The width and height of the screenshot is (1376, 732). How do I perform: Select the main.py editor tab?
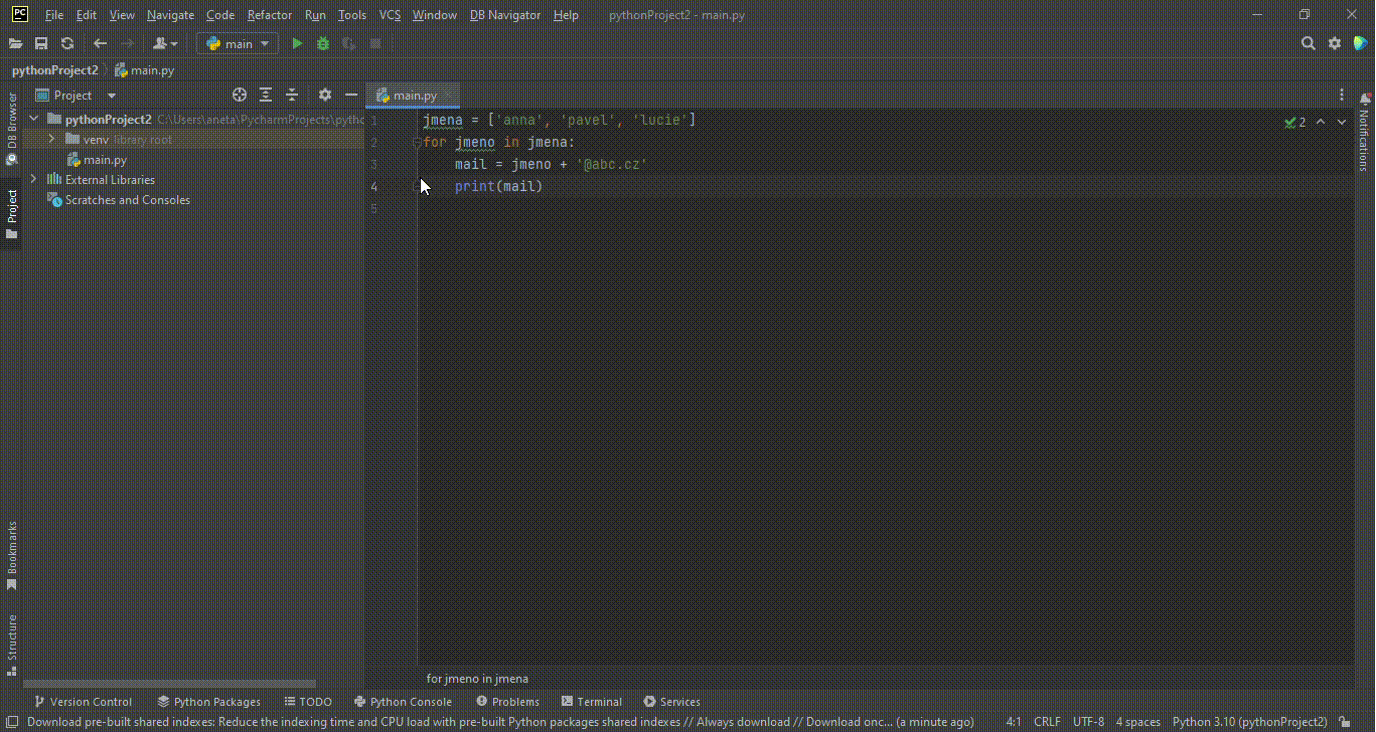click(x=412, y=95)
